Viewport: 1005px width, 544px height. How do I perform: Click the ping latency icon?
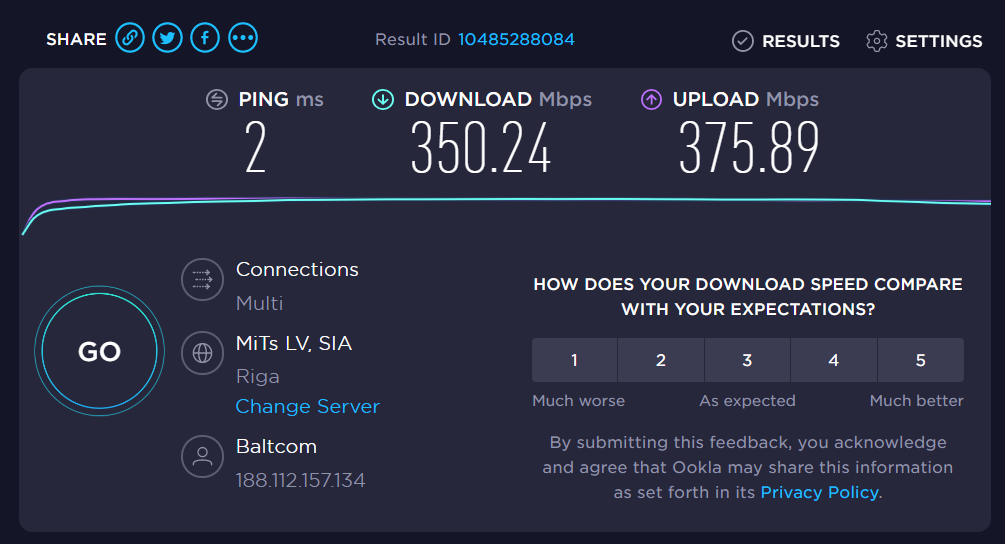tap(217, 99)
